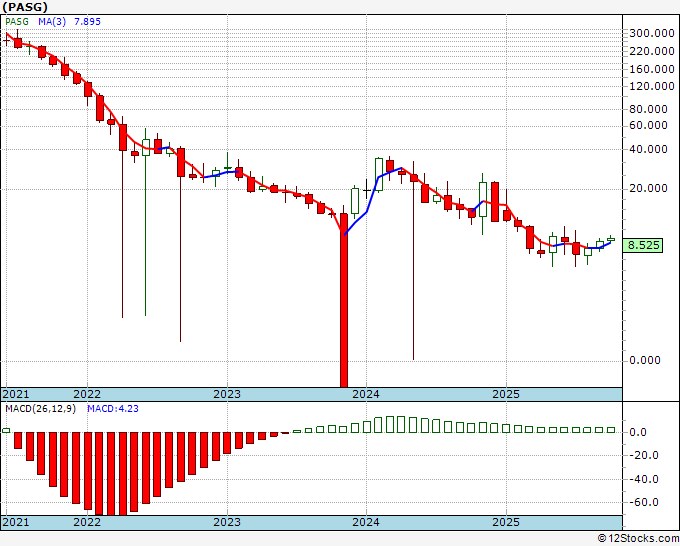Click the 2024 label on price chart timeline
680x546 pixels.
click(x=366, y=394)
